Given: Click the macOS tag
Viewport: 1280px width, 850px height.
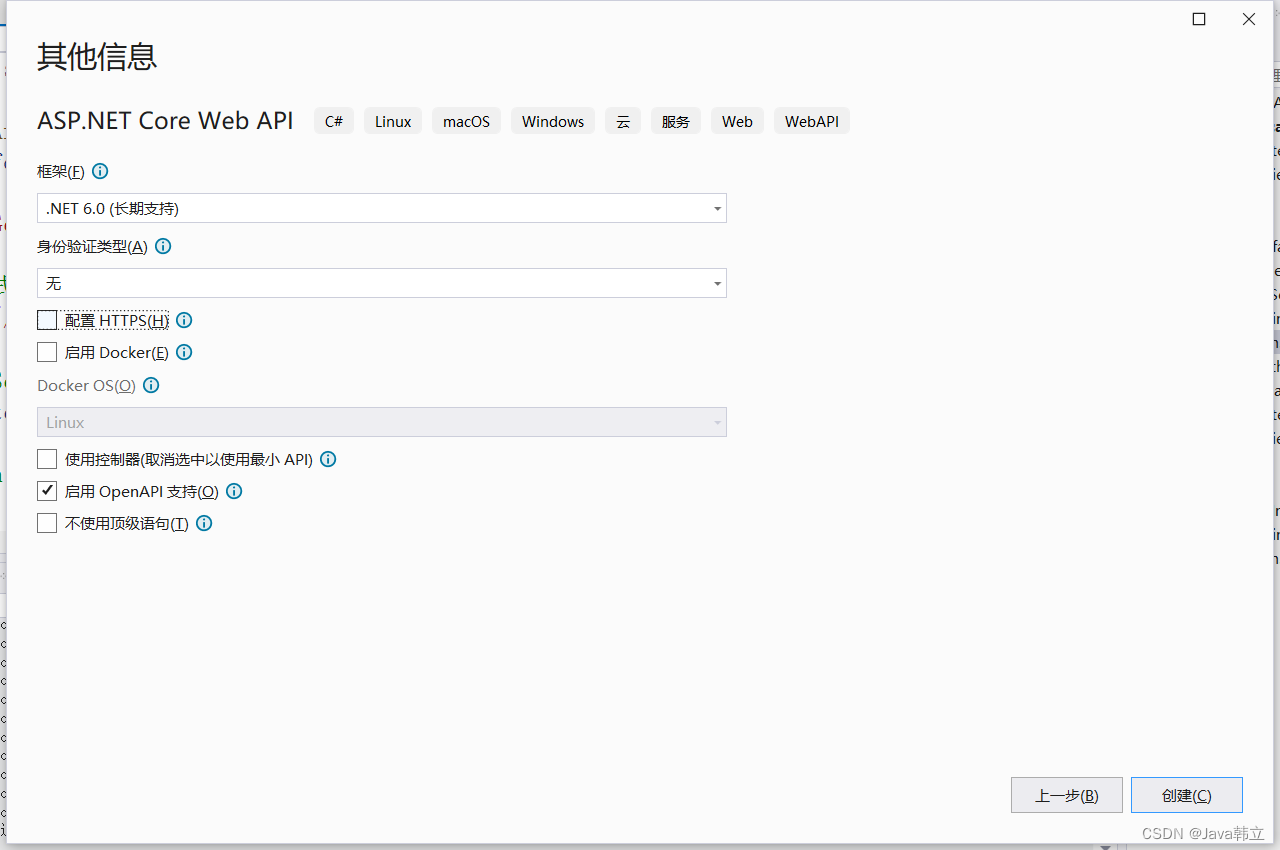Looking at the screenshot, I should 467,121.
